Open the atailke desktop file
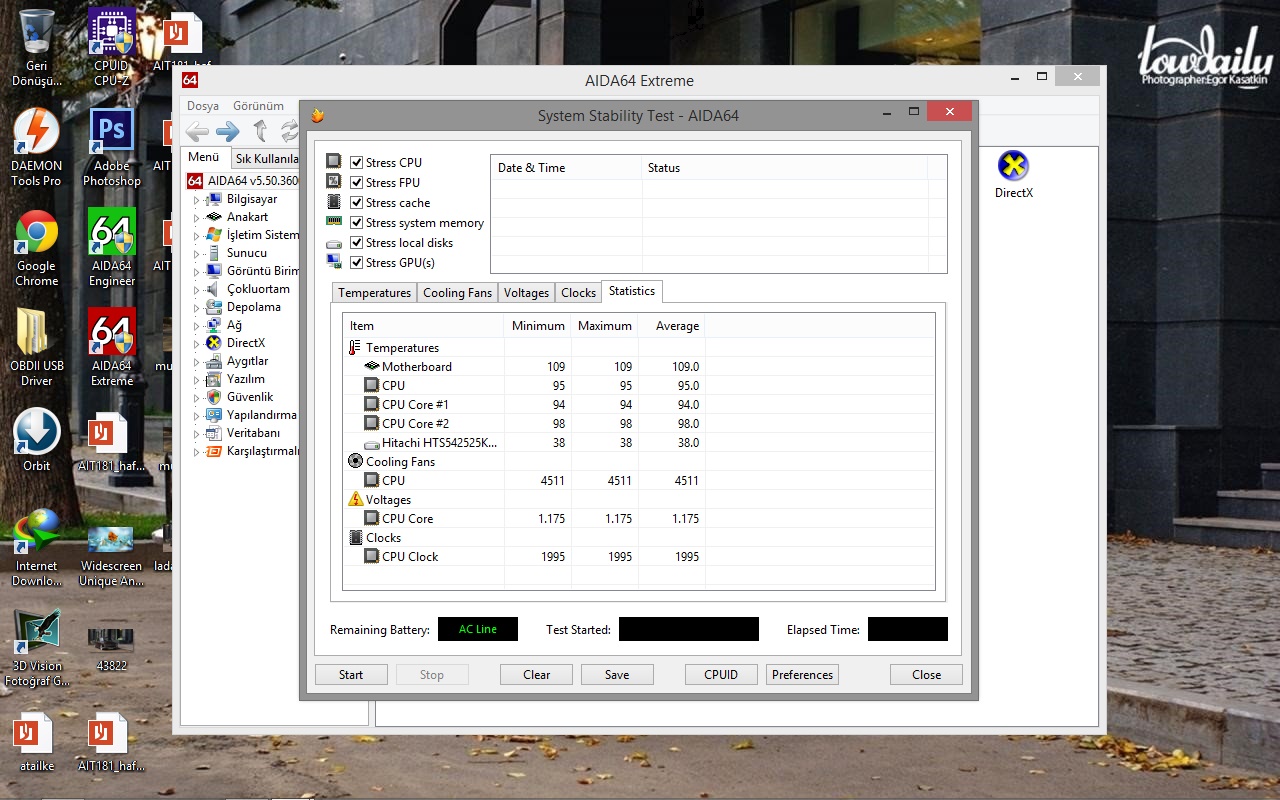 point(37,743)
